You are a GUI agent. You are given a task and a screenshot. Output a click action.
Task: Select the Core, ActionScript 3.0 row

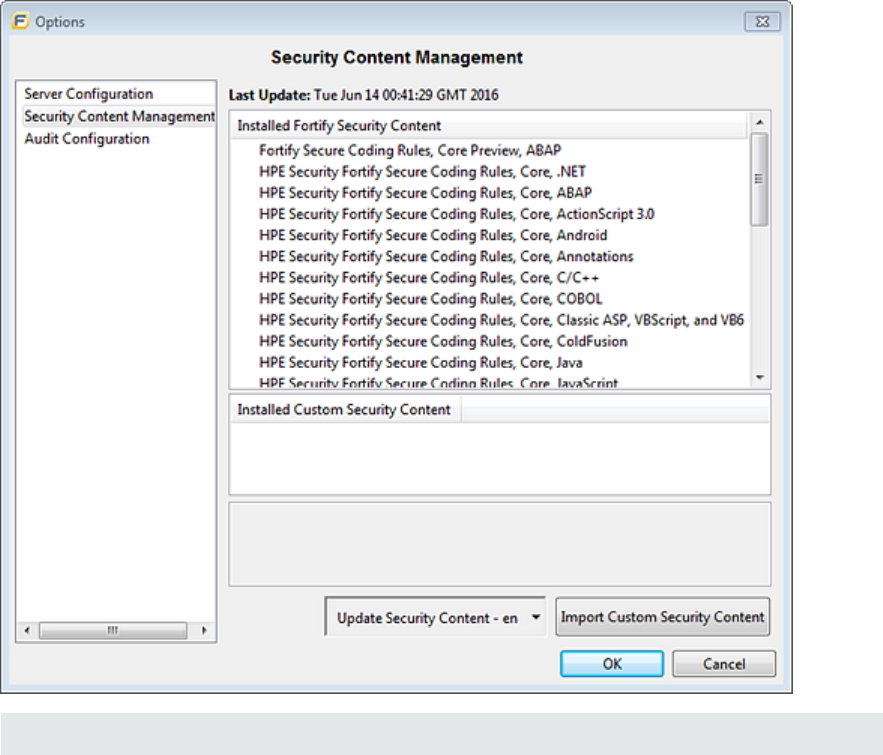pos(457,214)
